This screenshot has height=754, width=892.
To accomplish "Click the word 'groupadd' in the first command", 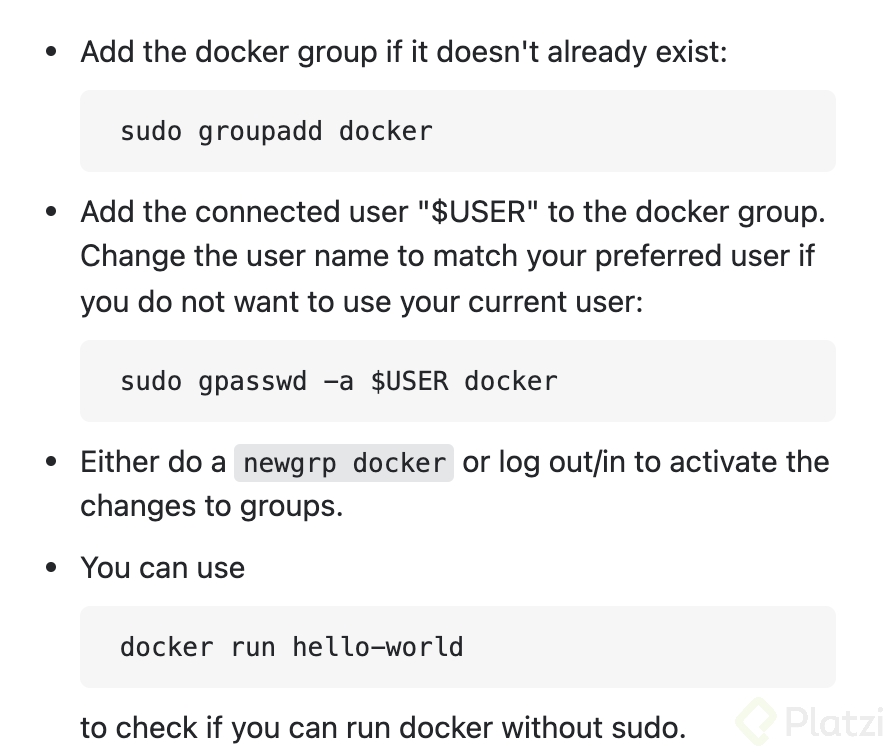I will 260,131.
